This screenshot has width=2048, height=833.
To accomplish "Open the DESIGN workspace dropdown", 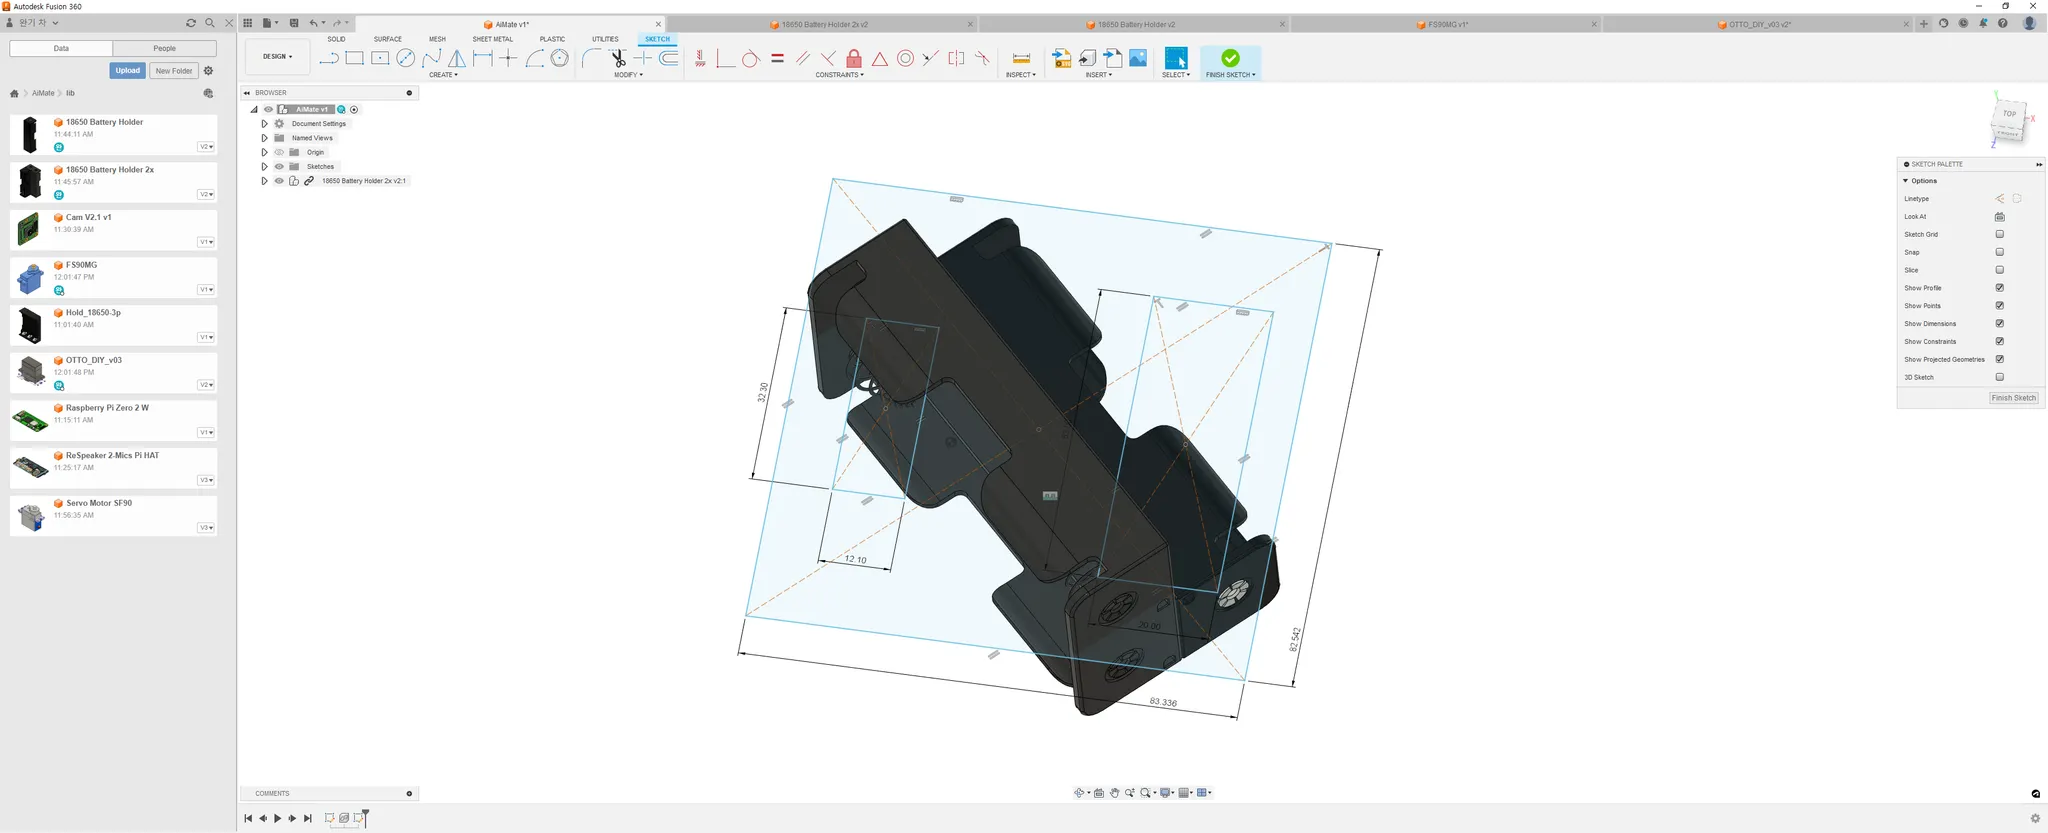I will point(278,57).
